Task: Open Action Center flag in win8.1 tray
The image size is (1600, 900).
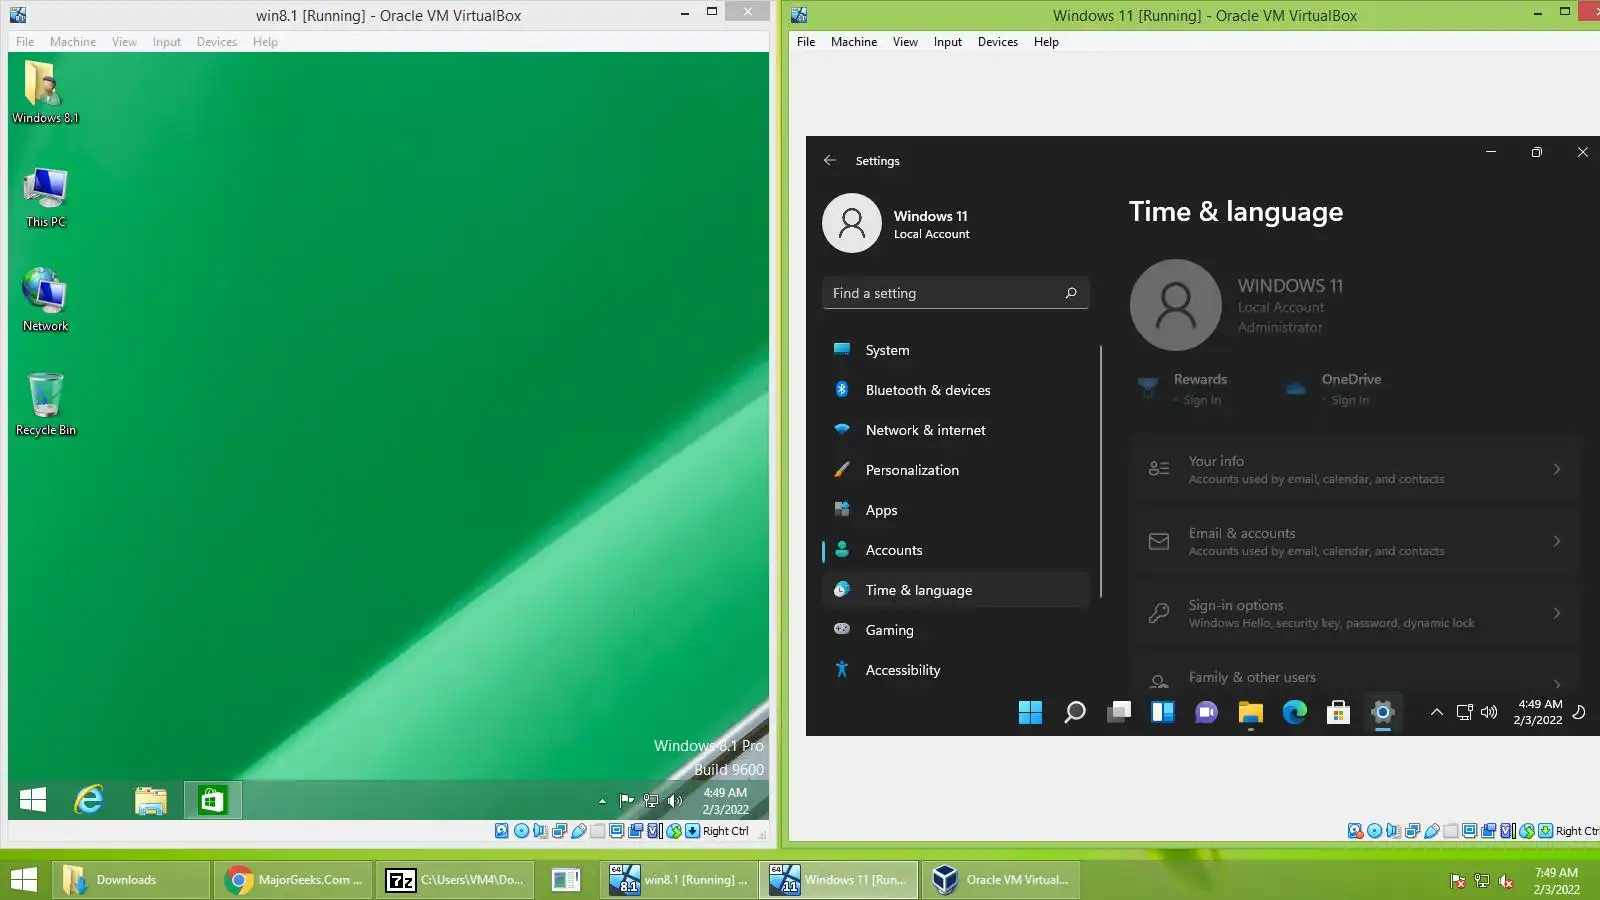Action: coord(627,800)
